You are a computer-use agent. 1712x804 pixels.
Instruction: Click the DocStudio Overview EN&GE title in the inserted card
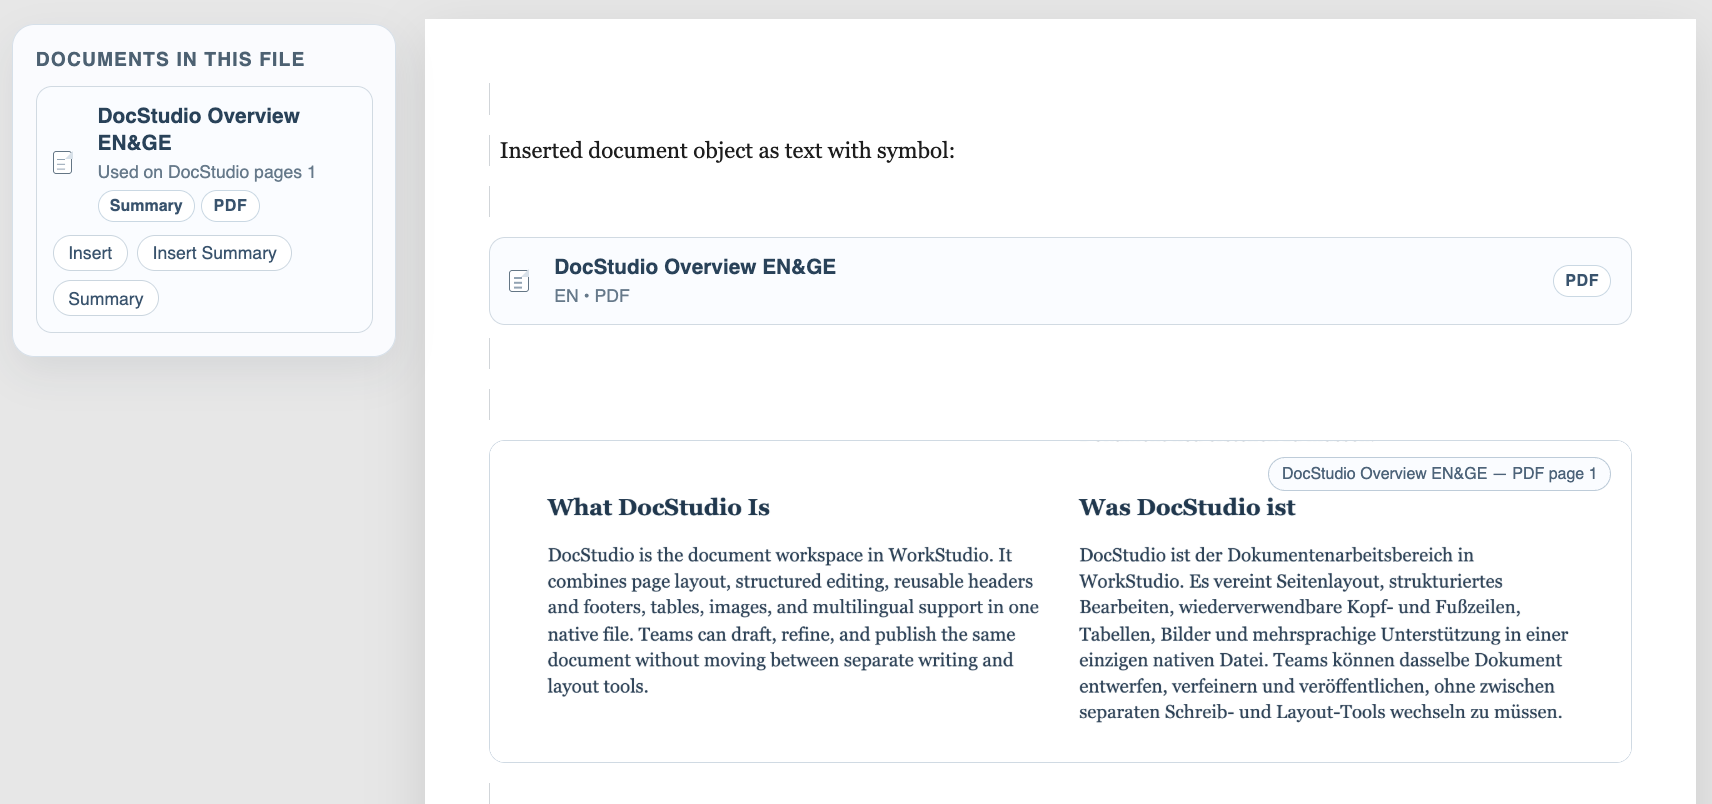coord(695,267)
